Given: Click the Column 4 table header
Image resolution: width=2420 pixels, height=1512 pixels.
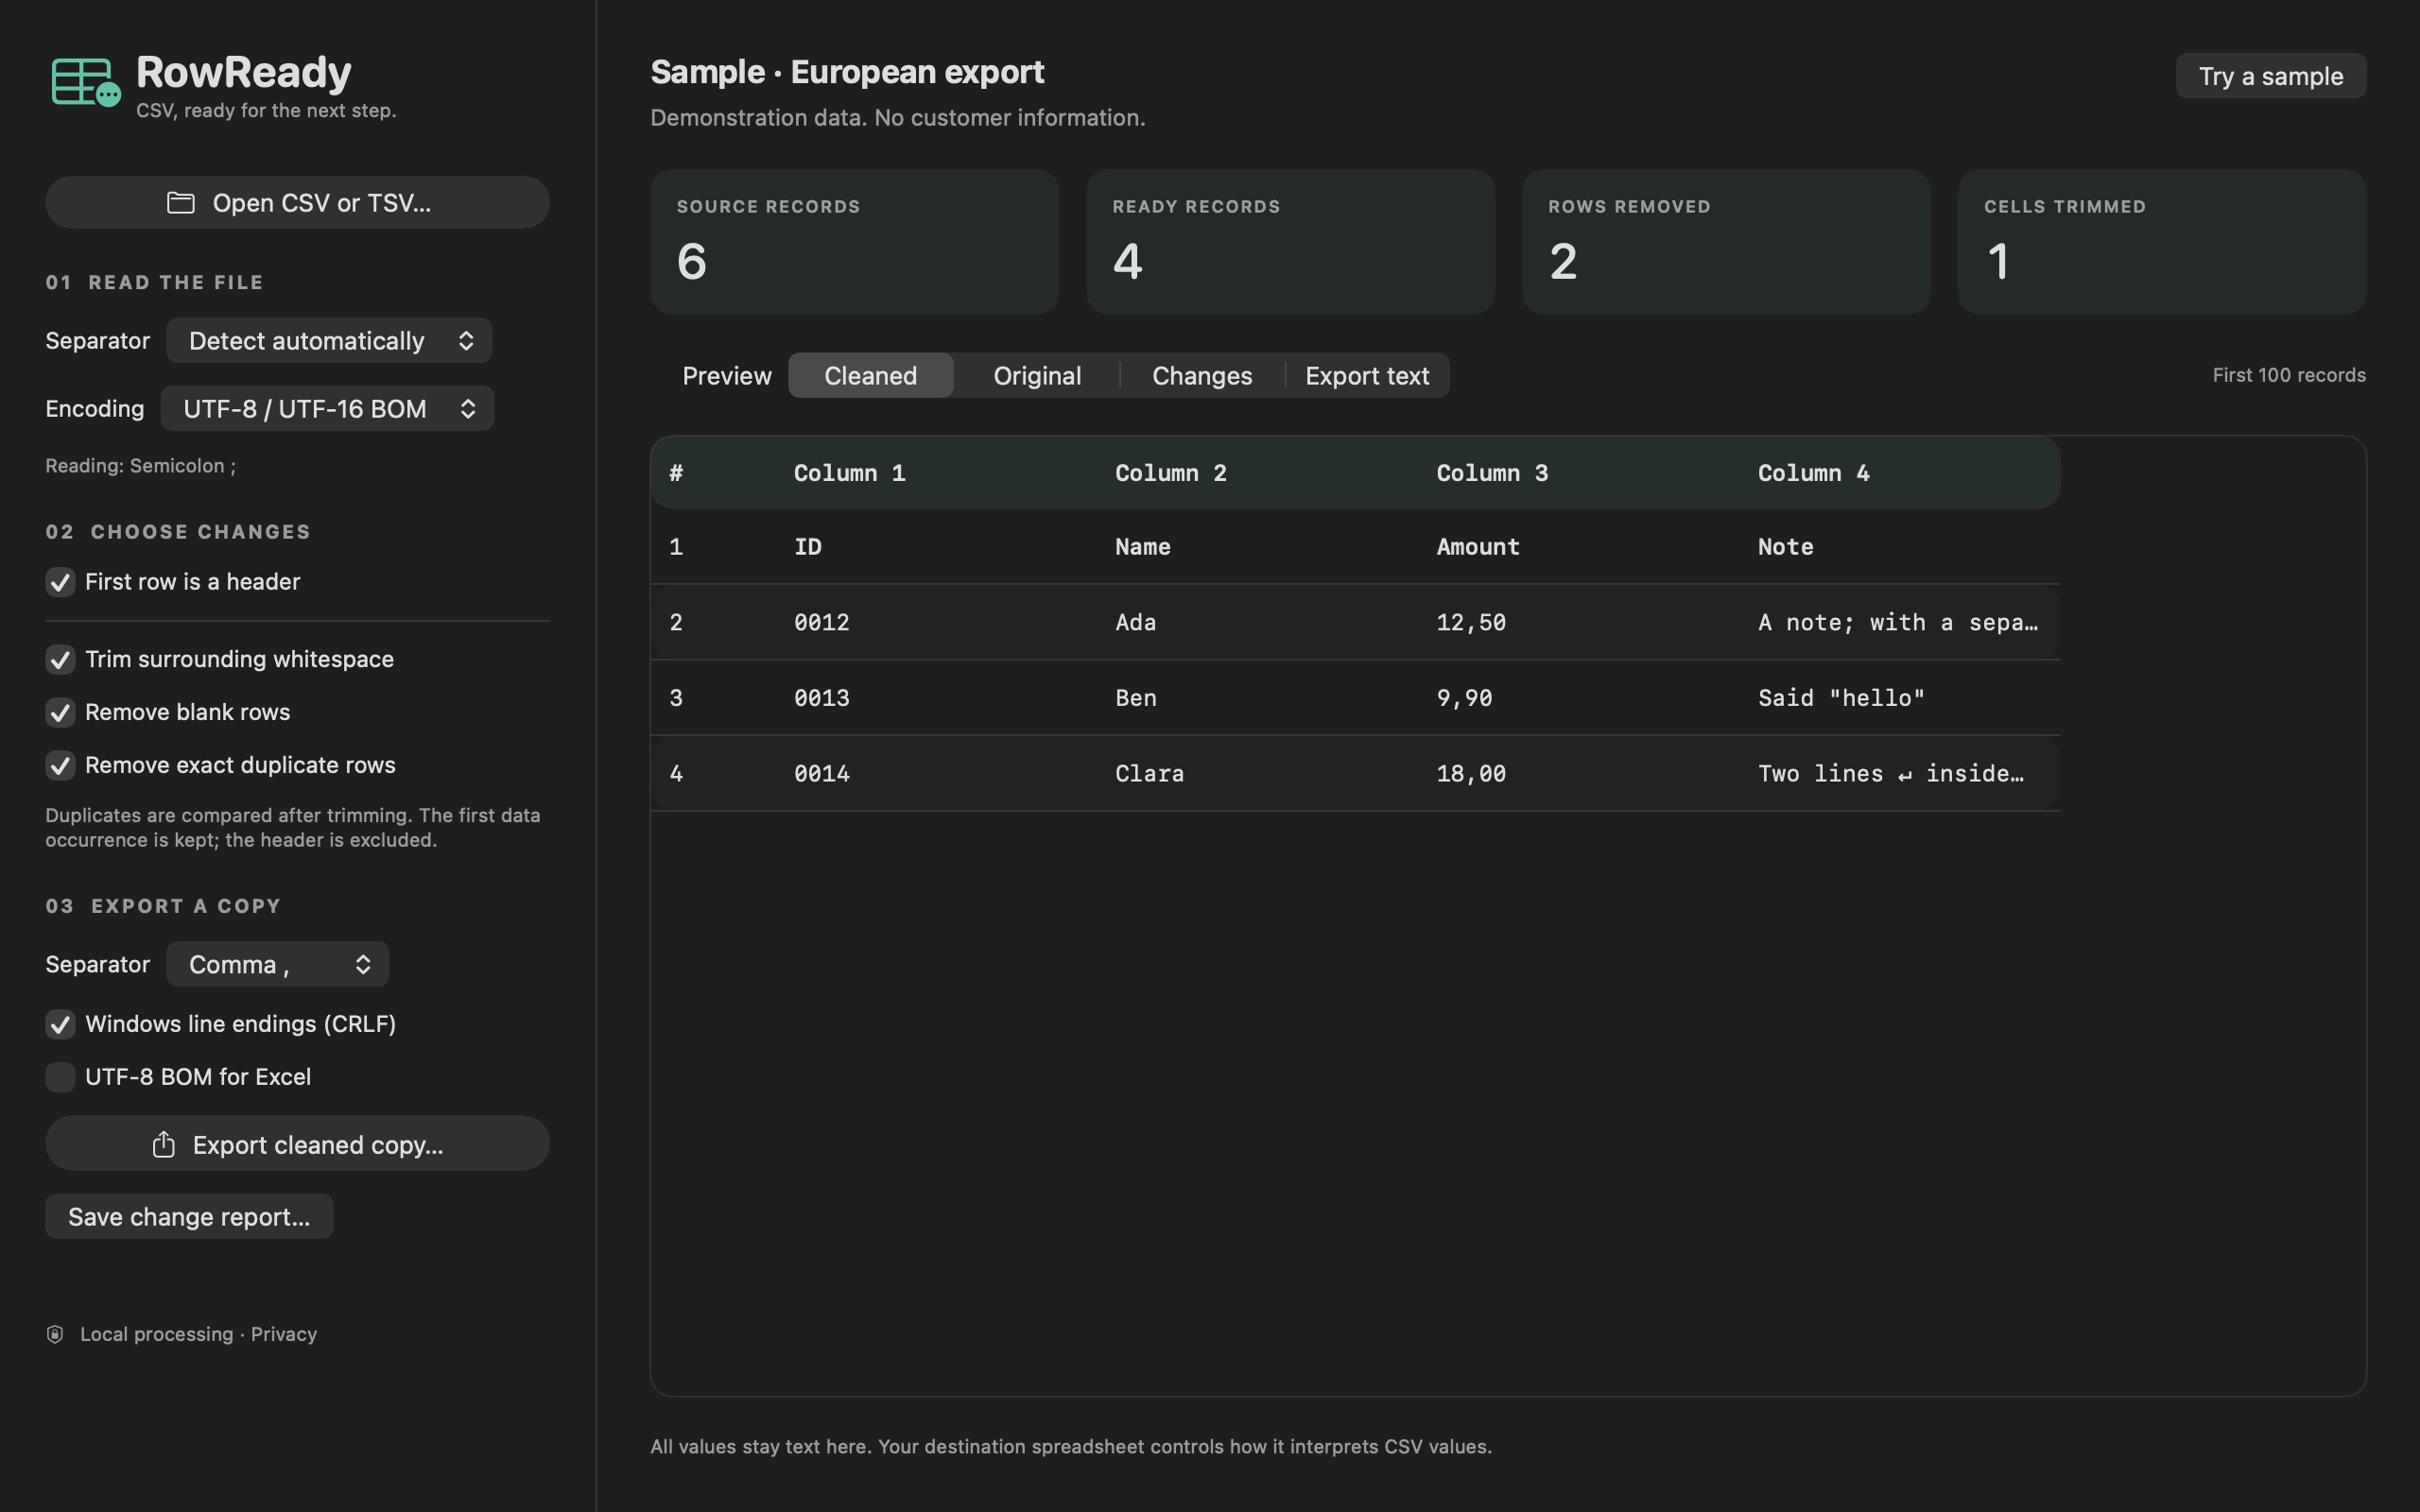Looking at the screenshot, I should 1814,473.
